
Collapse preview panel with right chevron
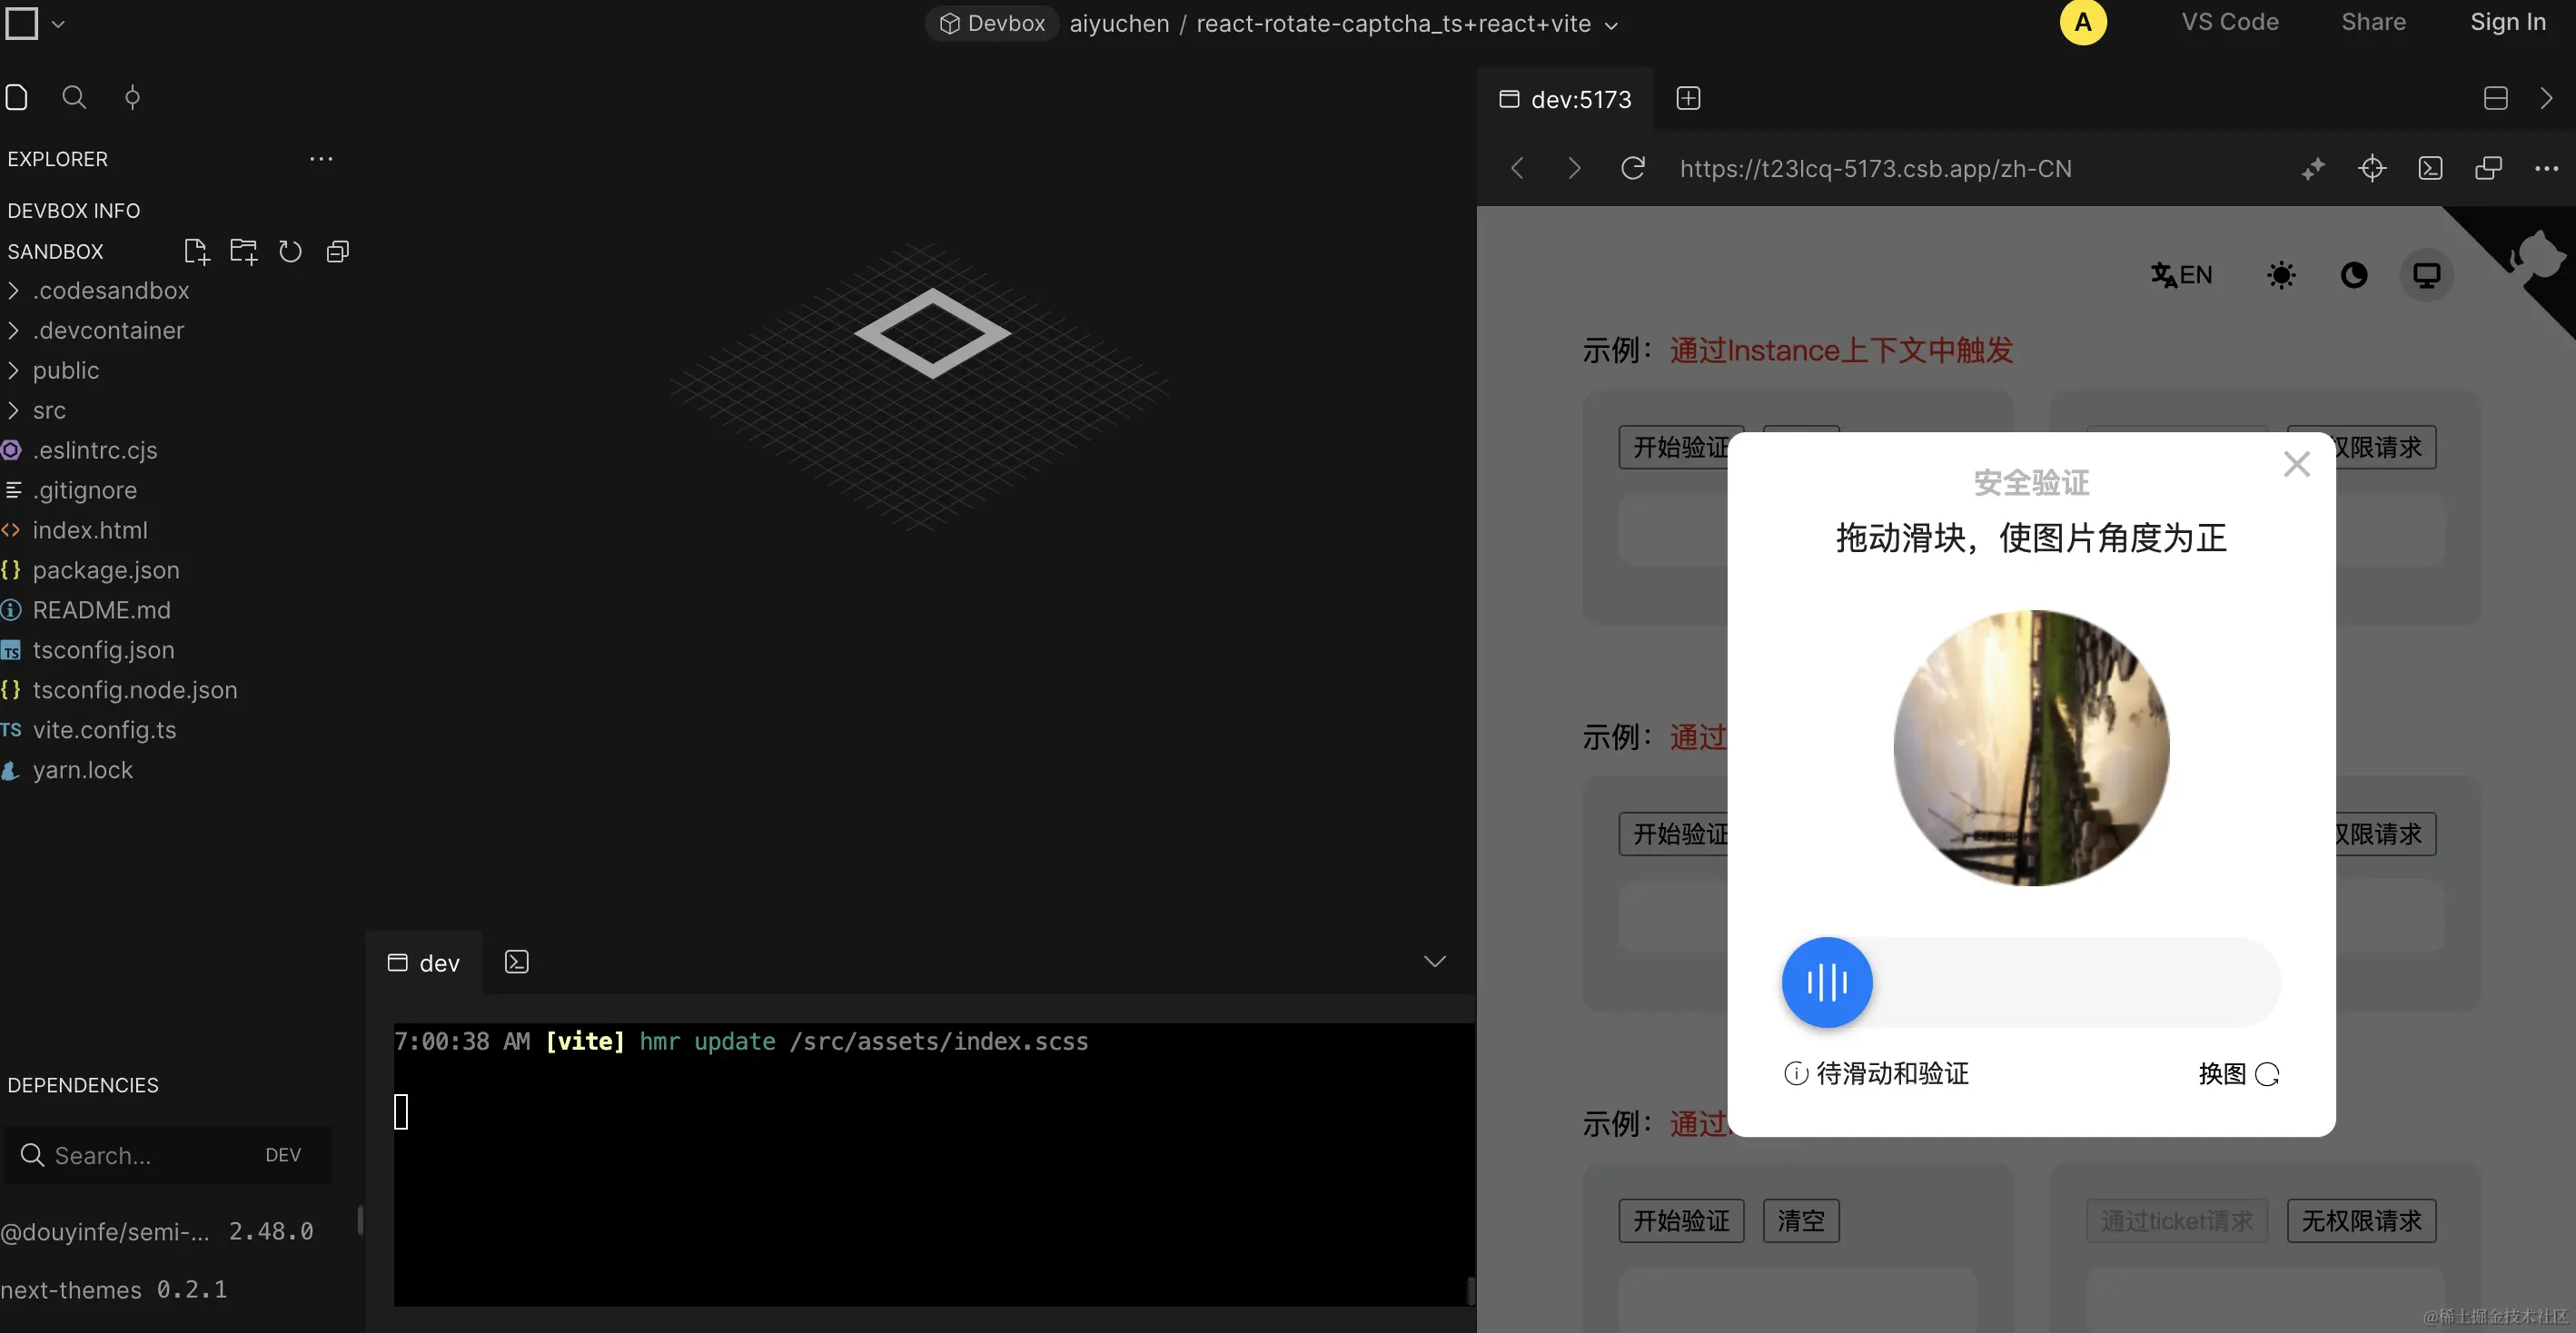tap(2546, 98)
